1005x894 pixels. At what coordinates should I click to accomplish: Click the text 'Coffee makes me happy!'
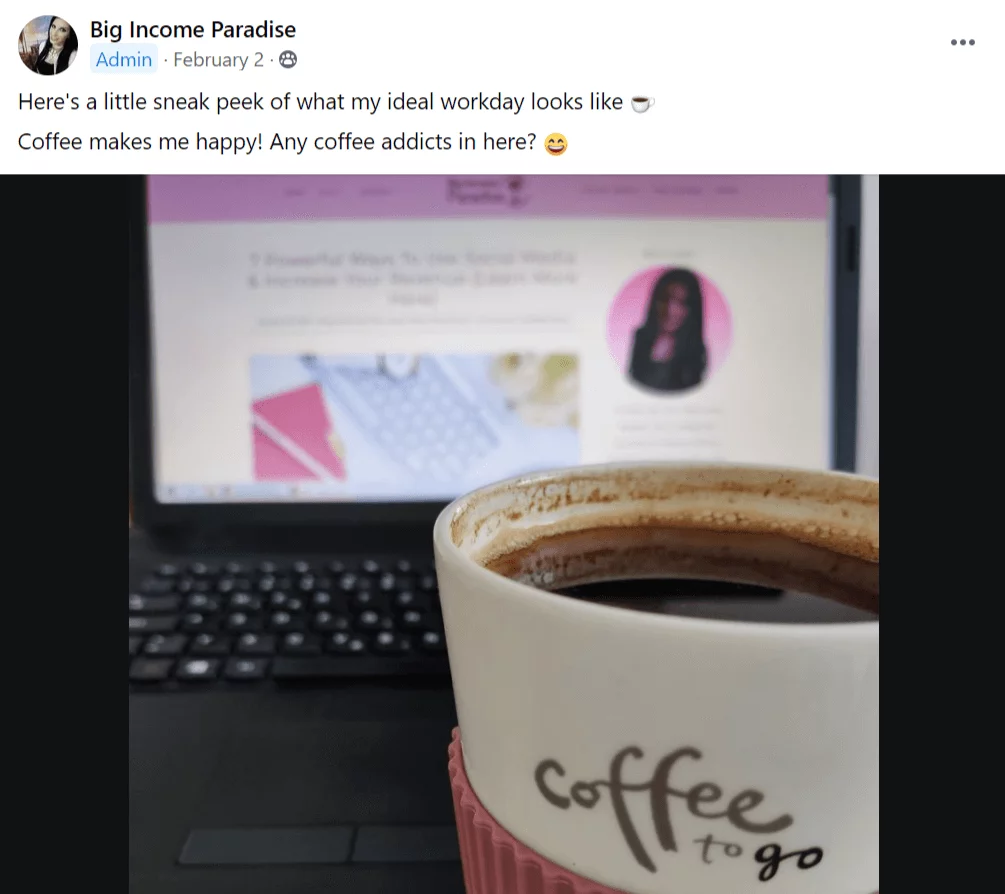[140, 142]
